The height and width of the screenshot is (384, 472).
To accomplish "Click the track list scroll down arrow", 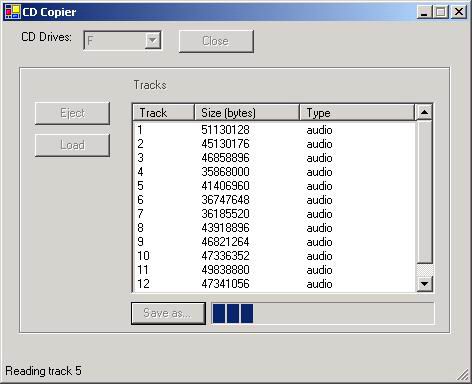I will [x=424, y=284].
